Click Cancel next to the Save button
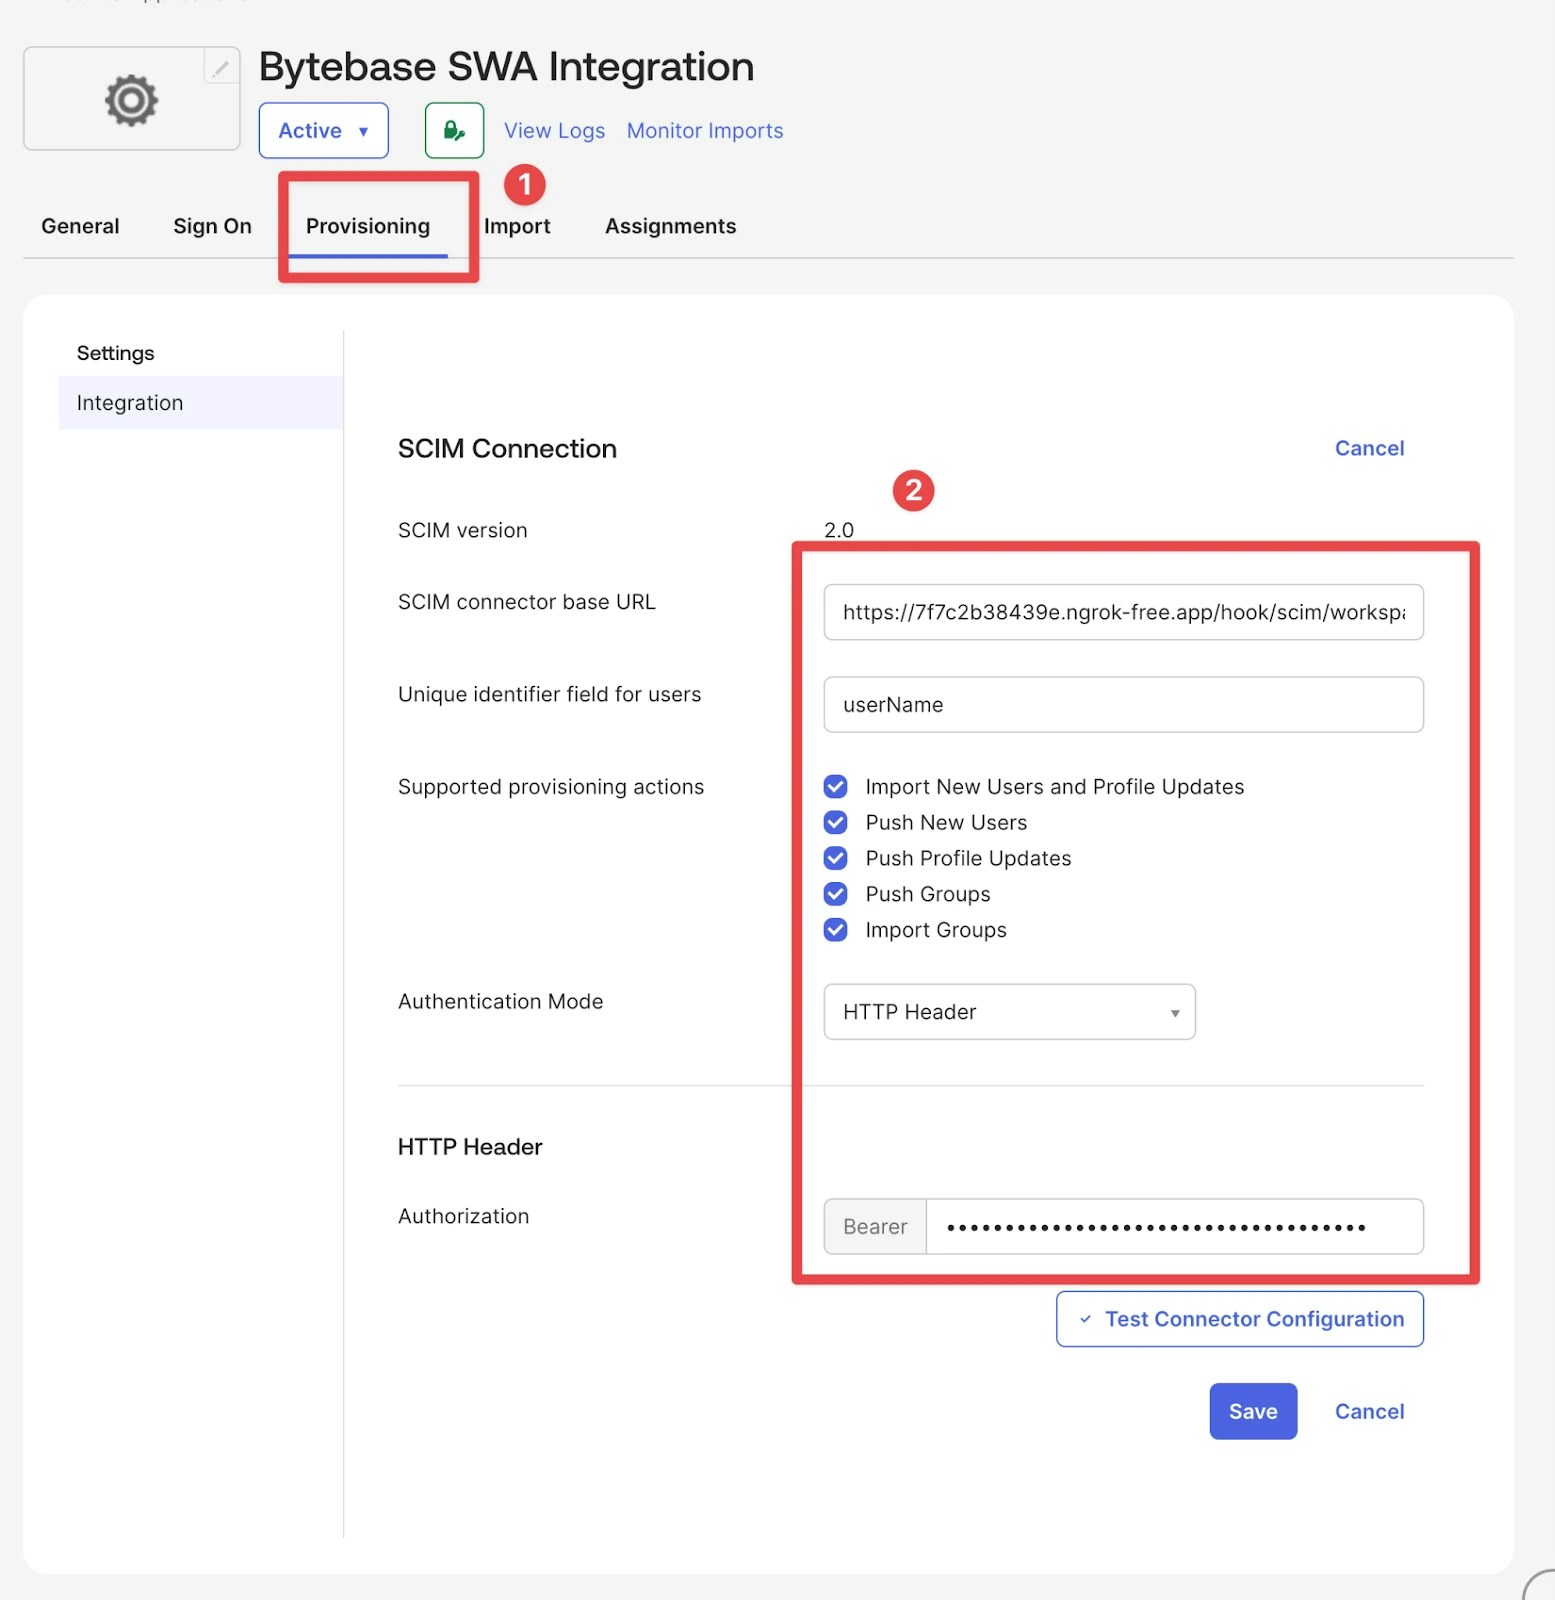The height and width of the screenshot is (1600, 1555). coord(1369,1411)
